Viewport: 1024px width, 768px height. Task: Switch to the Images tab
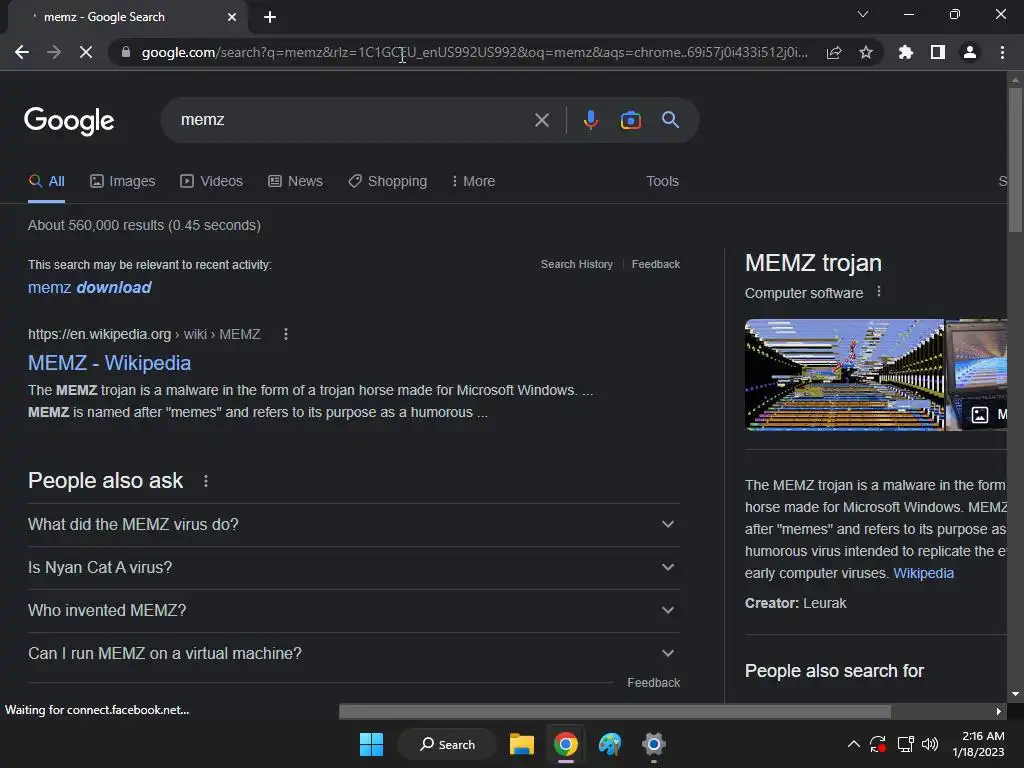coord(123,182)
